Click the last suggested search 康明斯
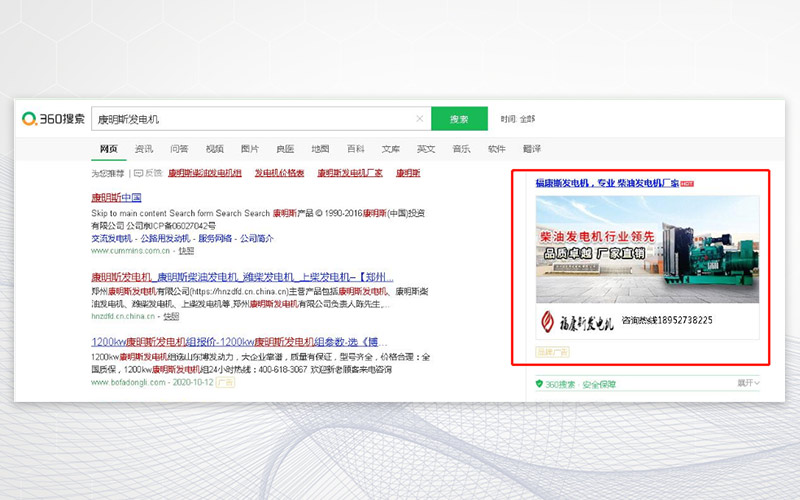The image size is (800, 500). (408, 173)
